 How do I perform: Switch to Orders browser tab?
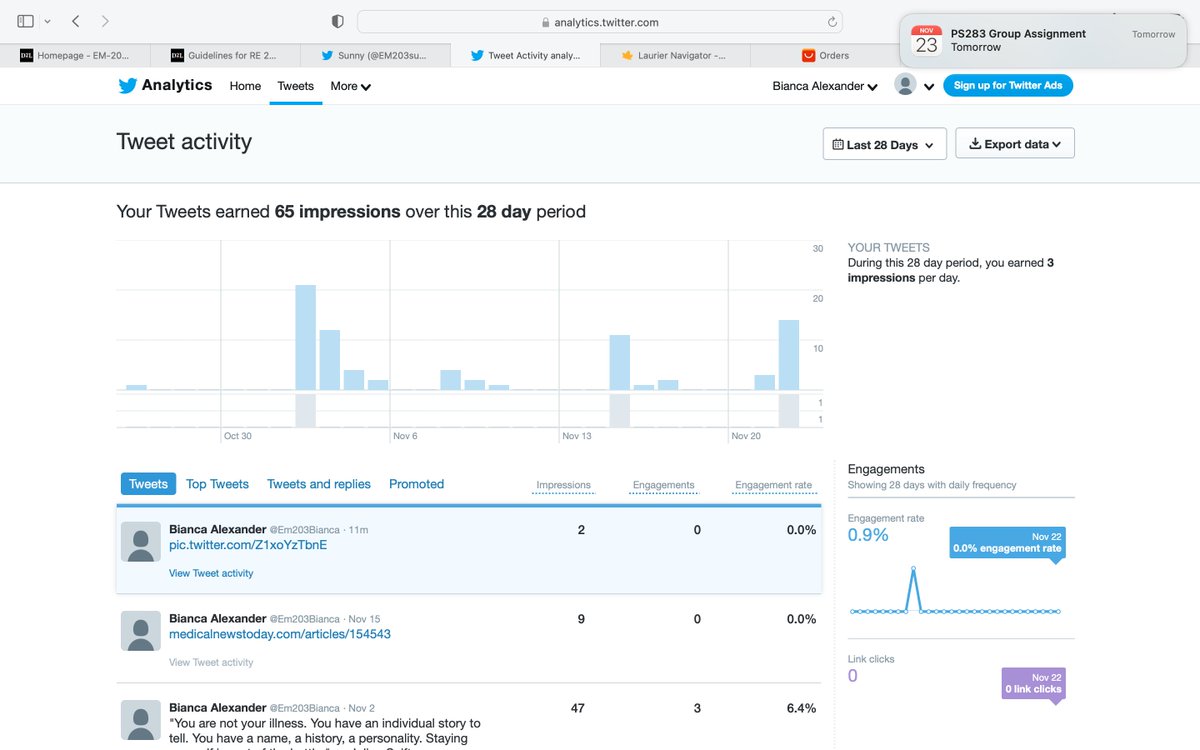825,56
